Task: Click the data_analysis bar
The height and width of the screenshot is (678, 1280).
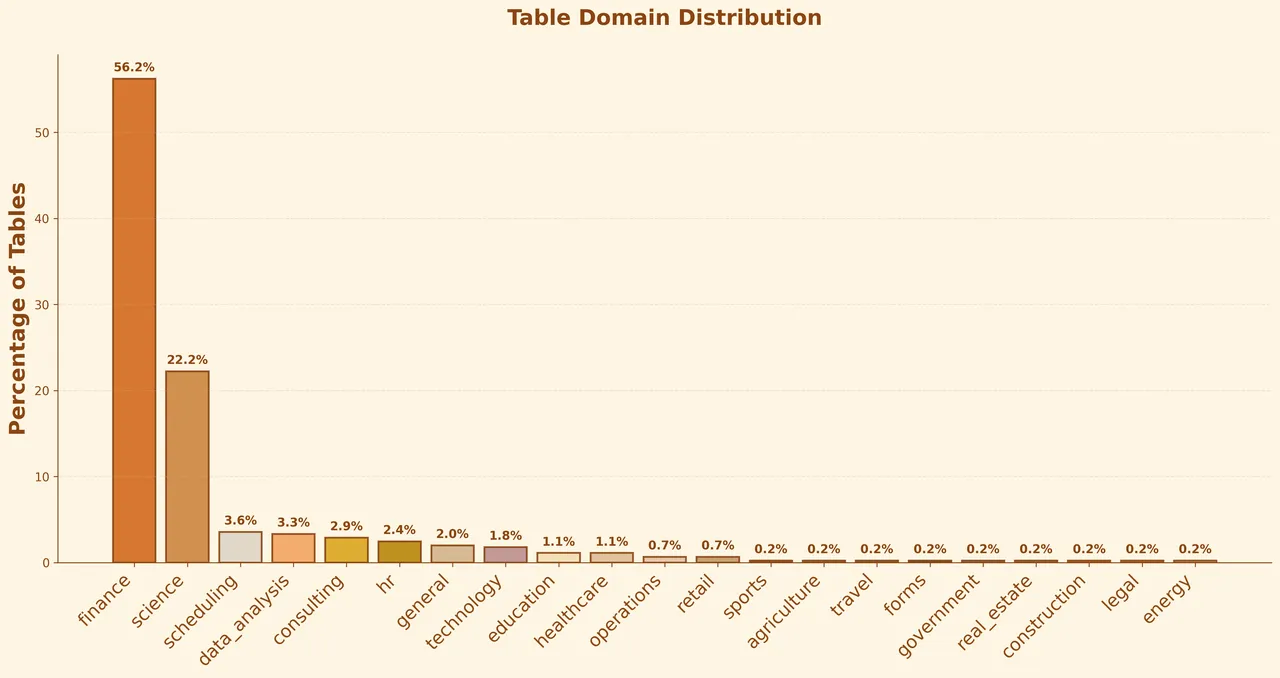Action: (293, 548)
